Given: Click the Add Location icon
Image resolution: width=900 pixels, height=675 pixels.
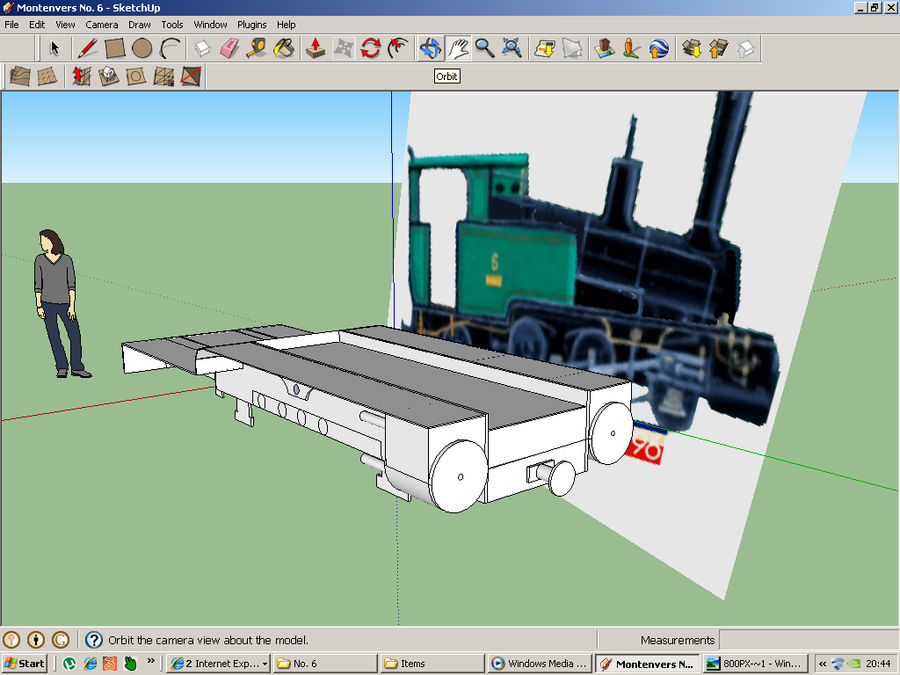Looking at the screenshot, I should click(x=544, y=48).
